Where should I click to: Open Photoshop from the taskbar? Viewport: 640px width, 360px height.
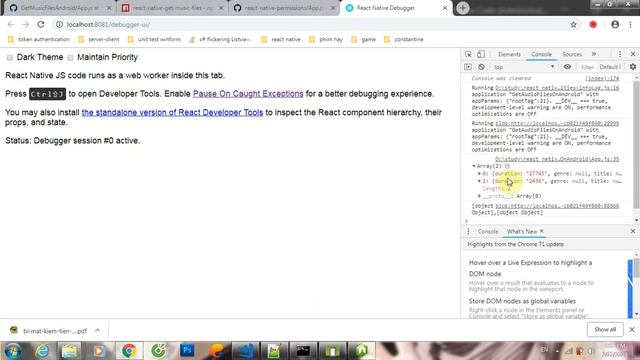click(x=187, y=351)
